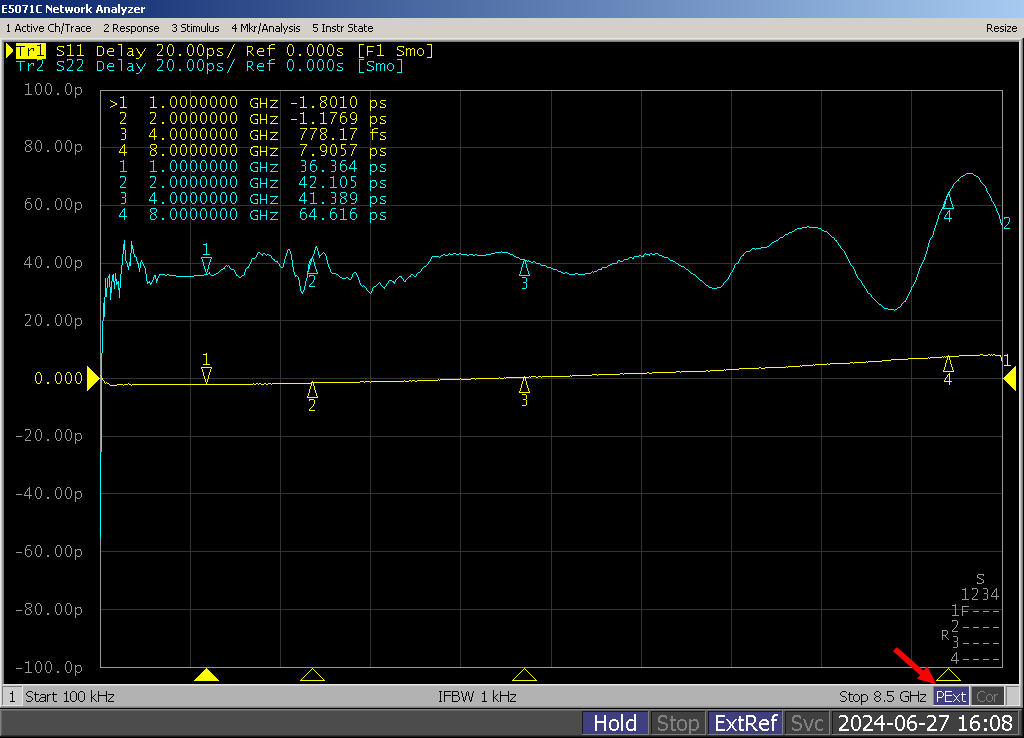Click the Resize button
This screenshot has width=1024, height=738.
pyautogui.click(x=1000, y=28)
